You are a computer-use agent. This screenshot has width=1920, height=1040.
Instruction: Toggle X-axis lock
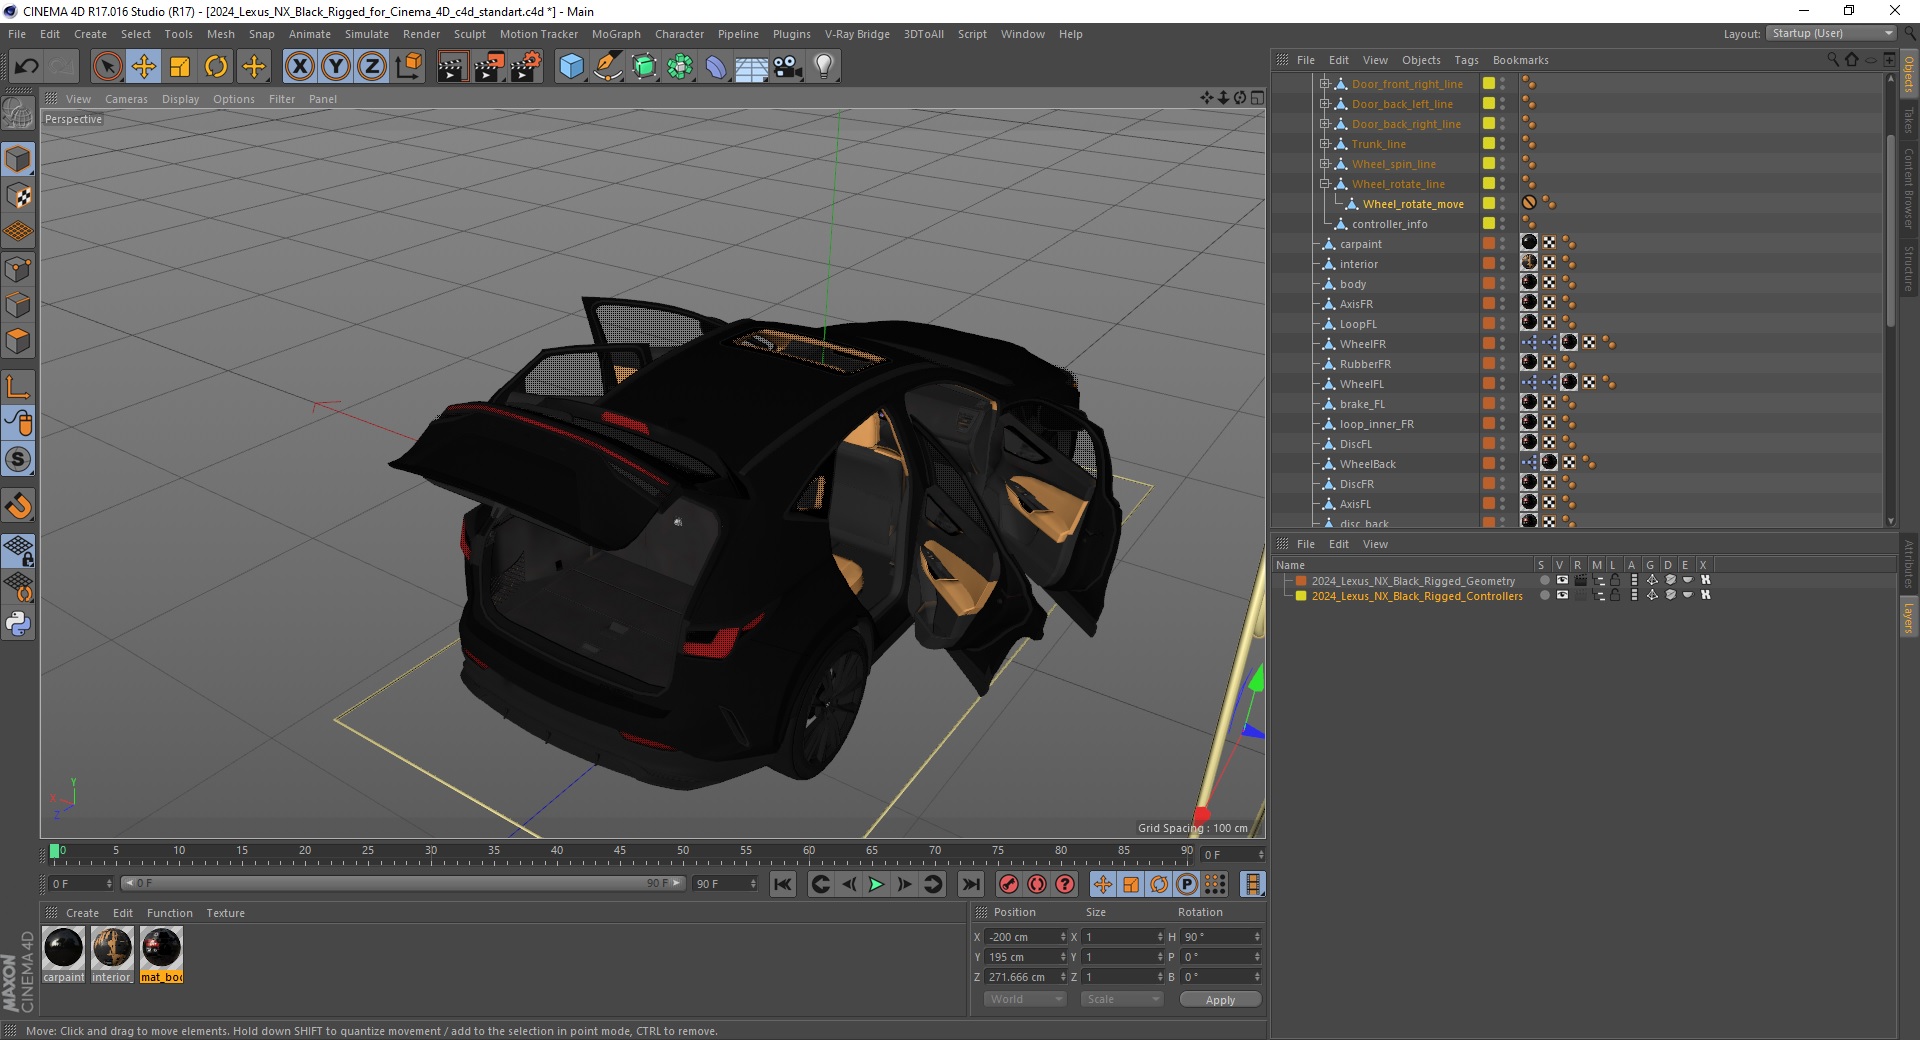(x=300, y=67)
